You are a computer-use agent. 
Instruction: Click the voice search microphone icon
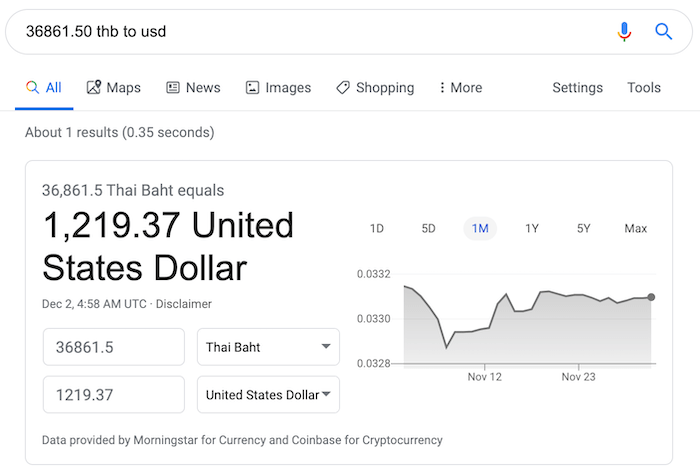pyautogui.click(x=624, y=32)
